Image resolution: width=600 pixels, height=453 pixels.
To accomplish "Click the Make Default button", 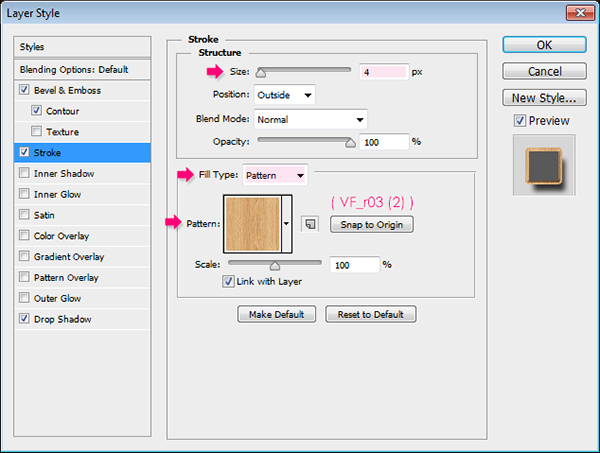I will tap(277, 314).
